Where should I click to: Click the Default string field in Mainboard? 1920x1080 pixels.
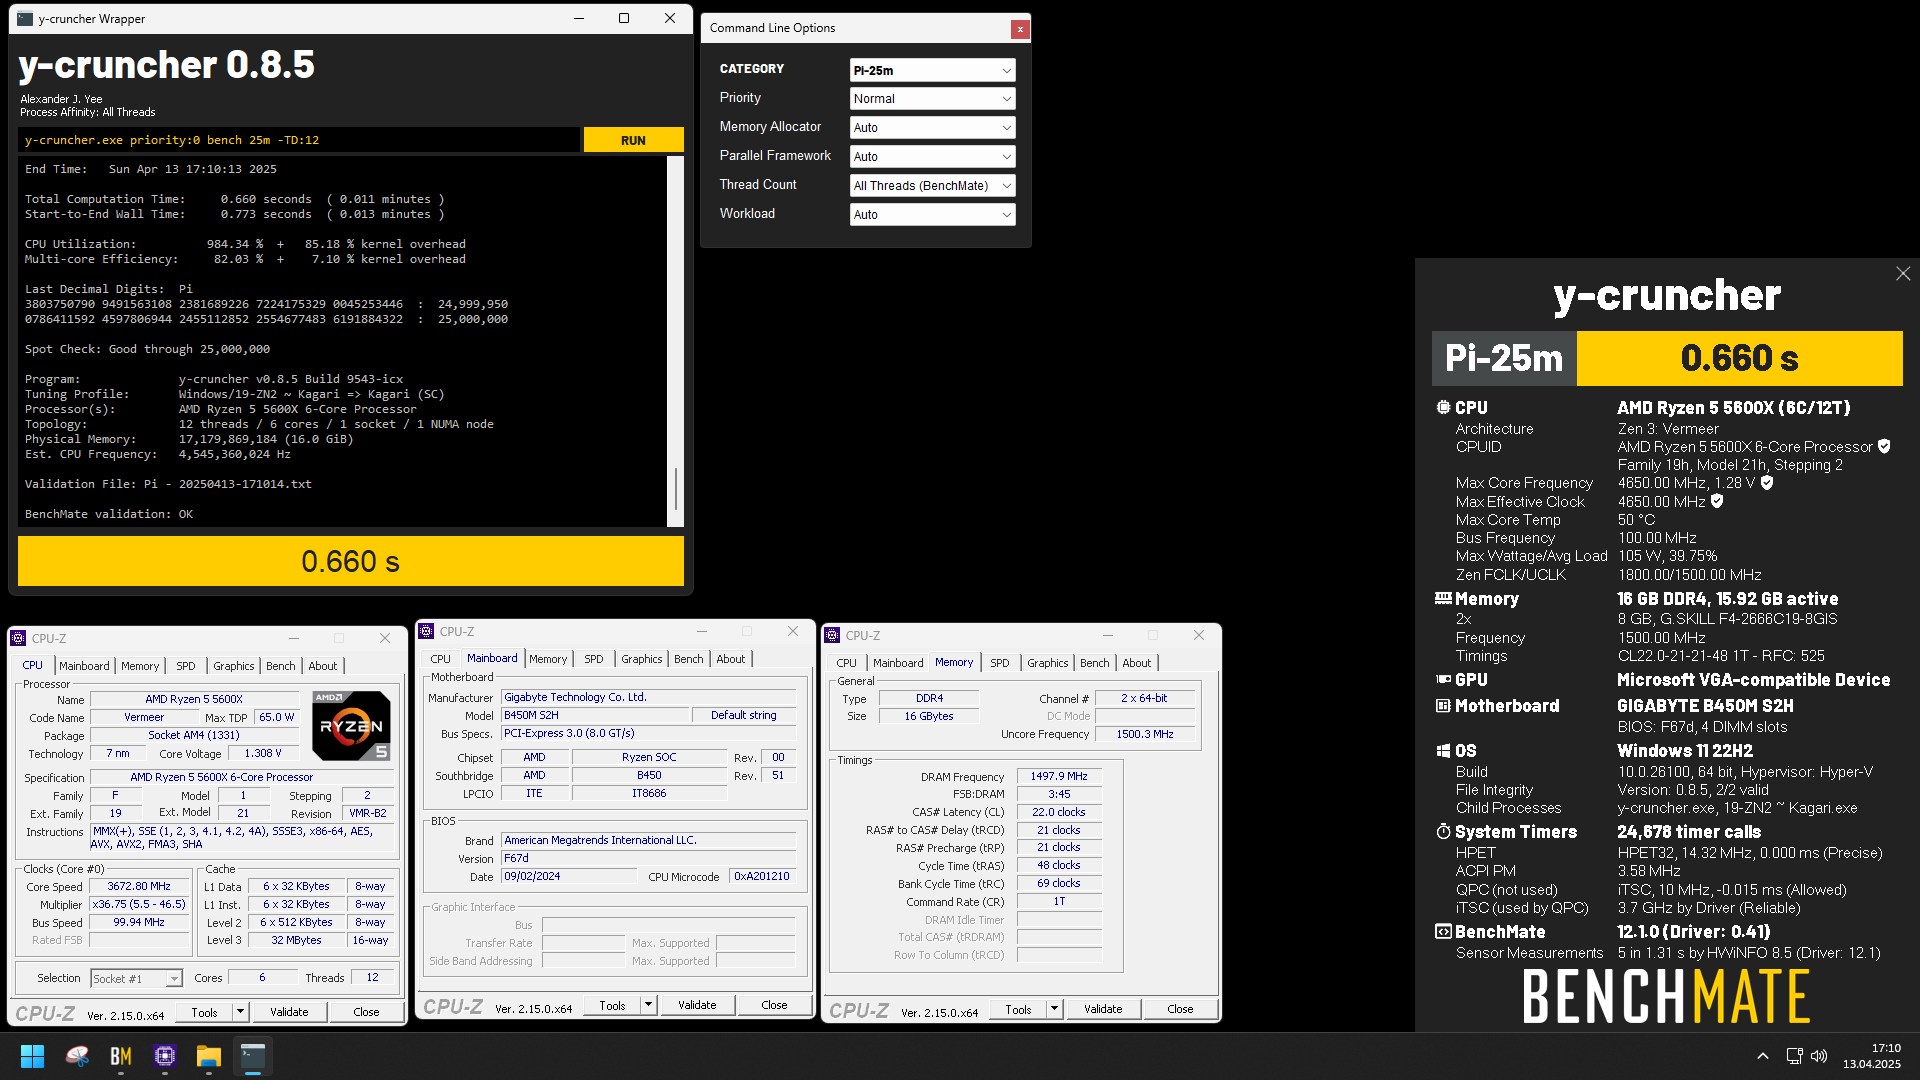pyautogui.click(x=743, y=715)
